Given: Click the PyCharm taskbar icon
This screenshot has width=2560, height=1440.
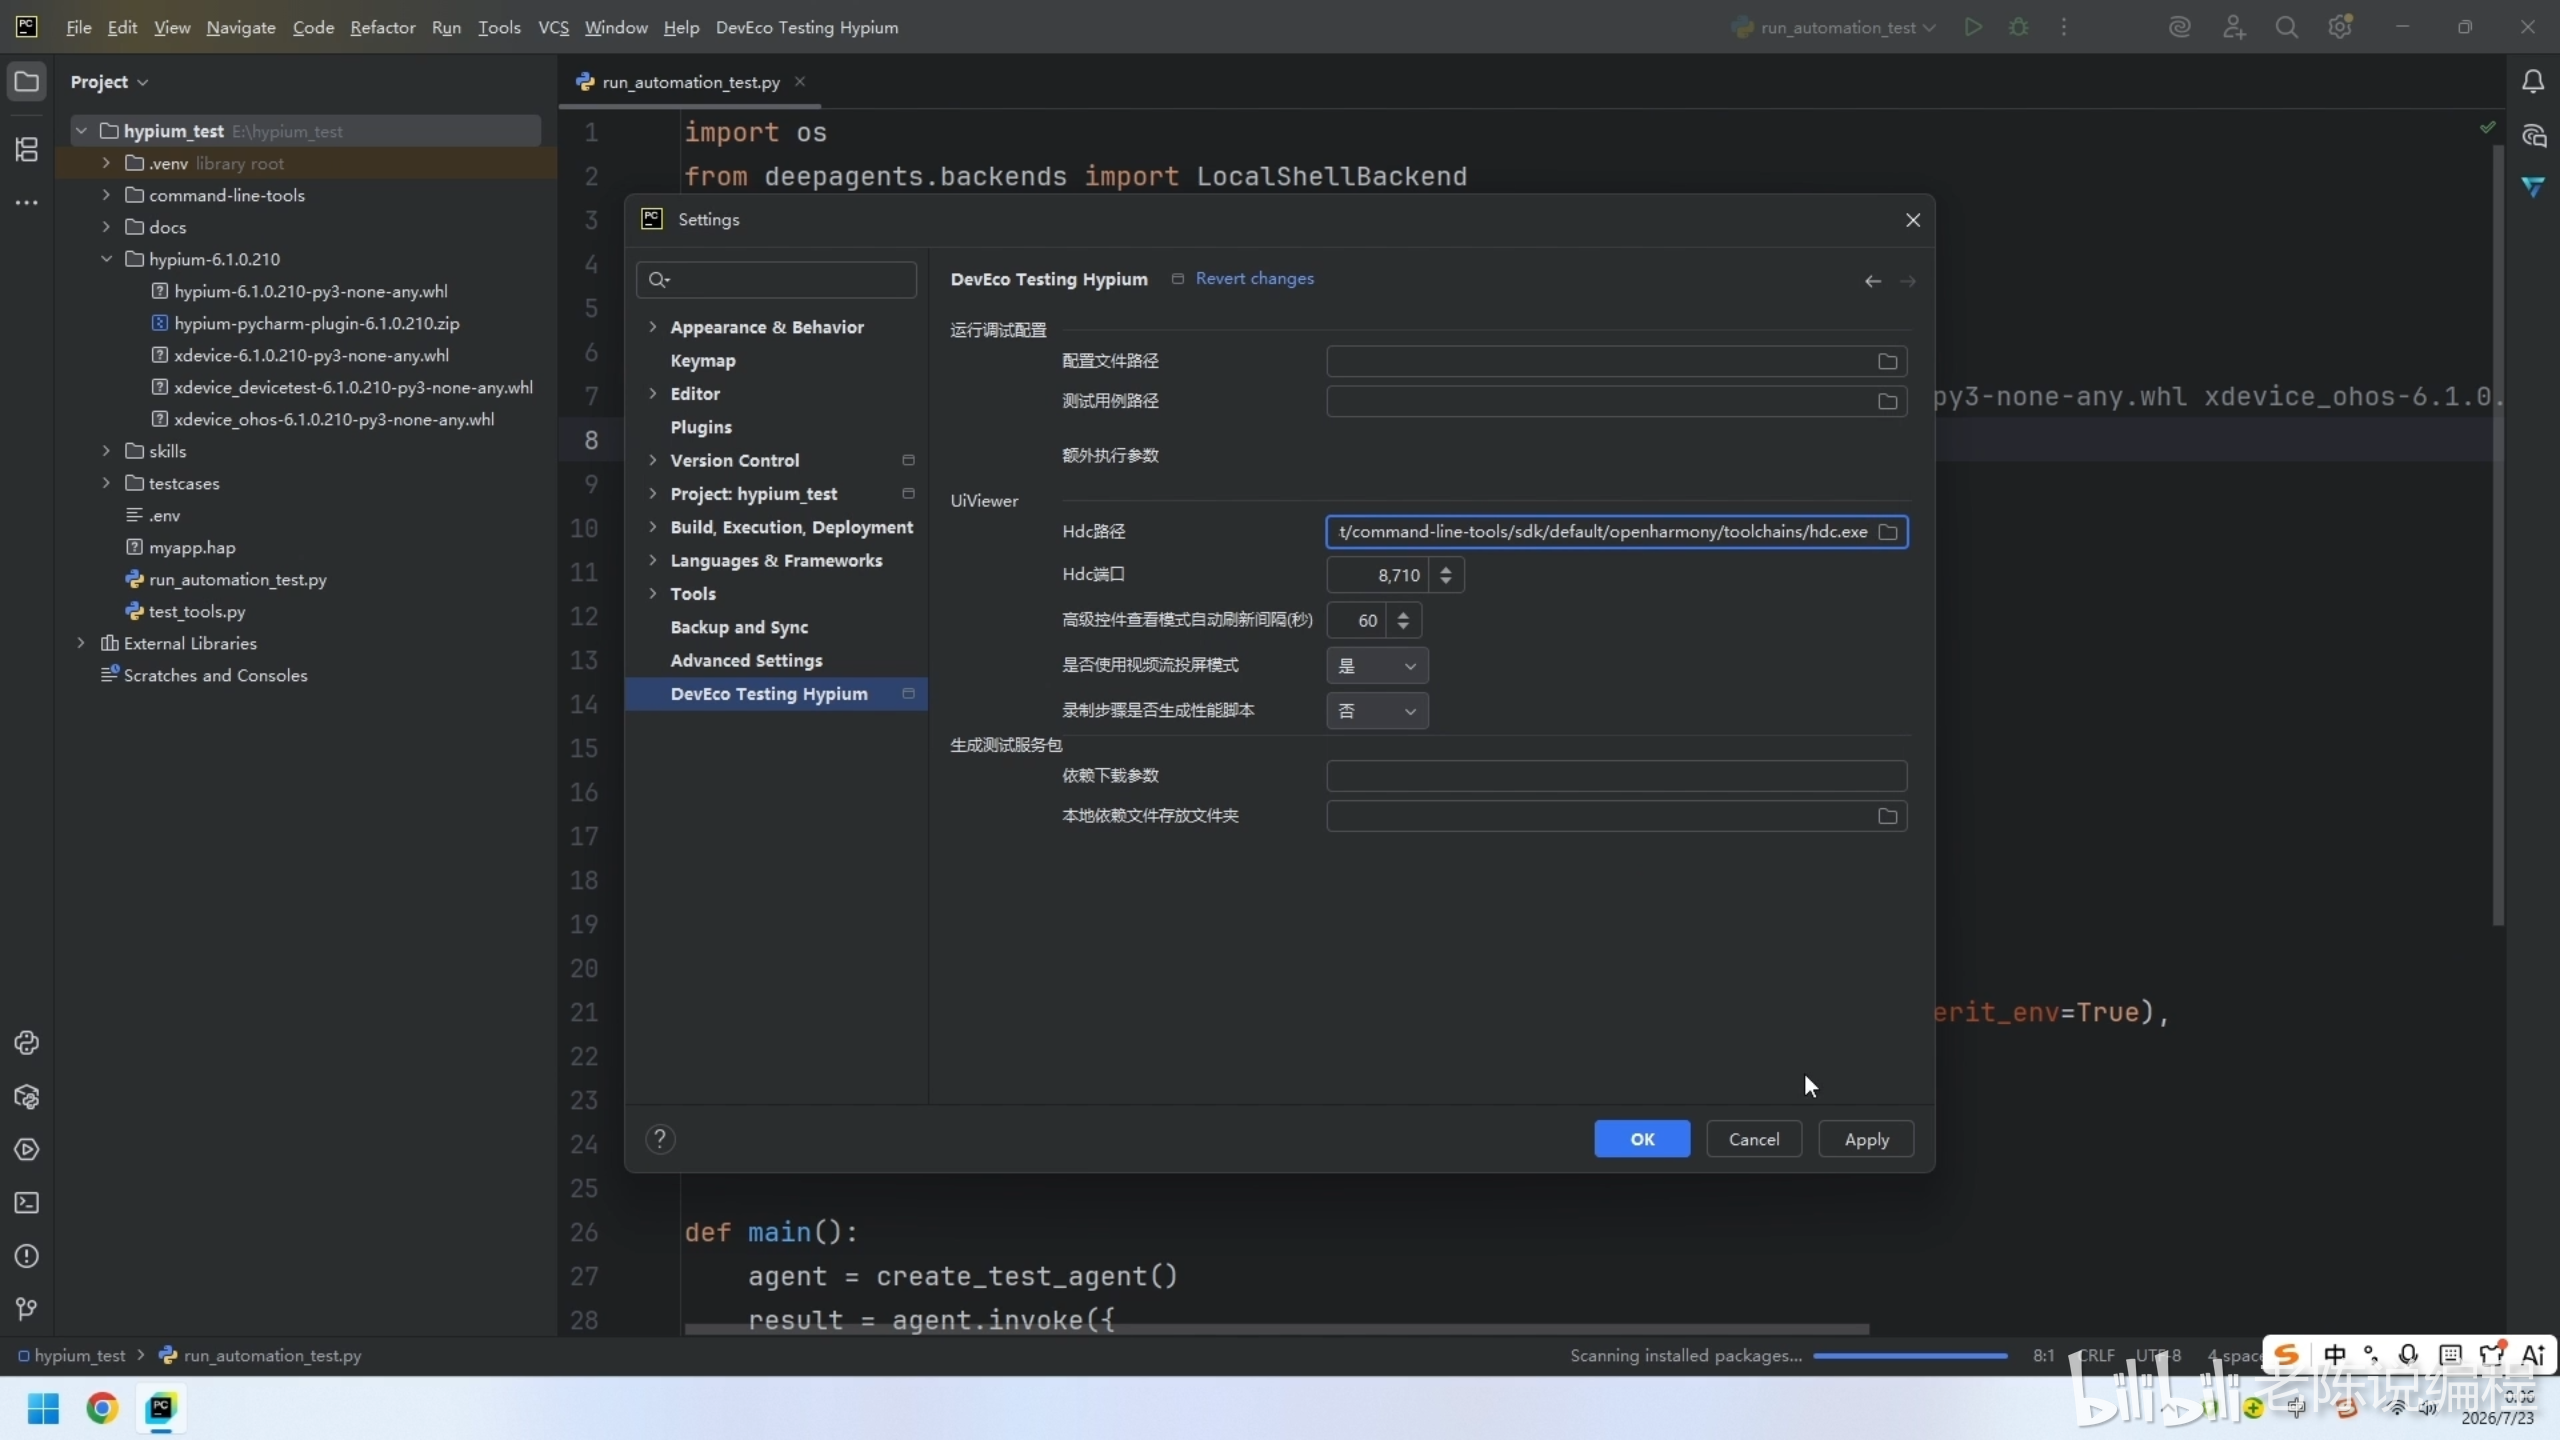Looking at the screenshot, I should click(x=160, y=1408).
